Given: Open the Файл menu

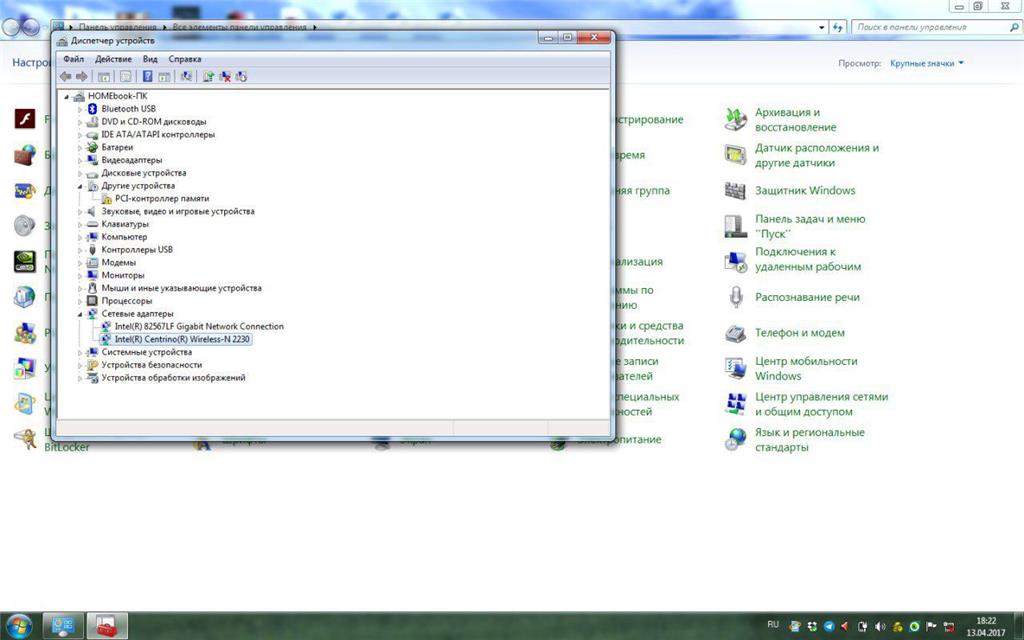Looking at the screenshot, I should (x=74, y=59).
